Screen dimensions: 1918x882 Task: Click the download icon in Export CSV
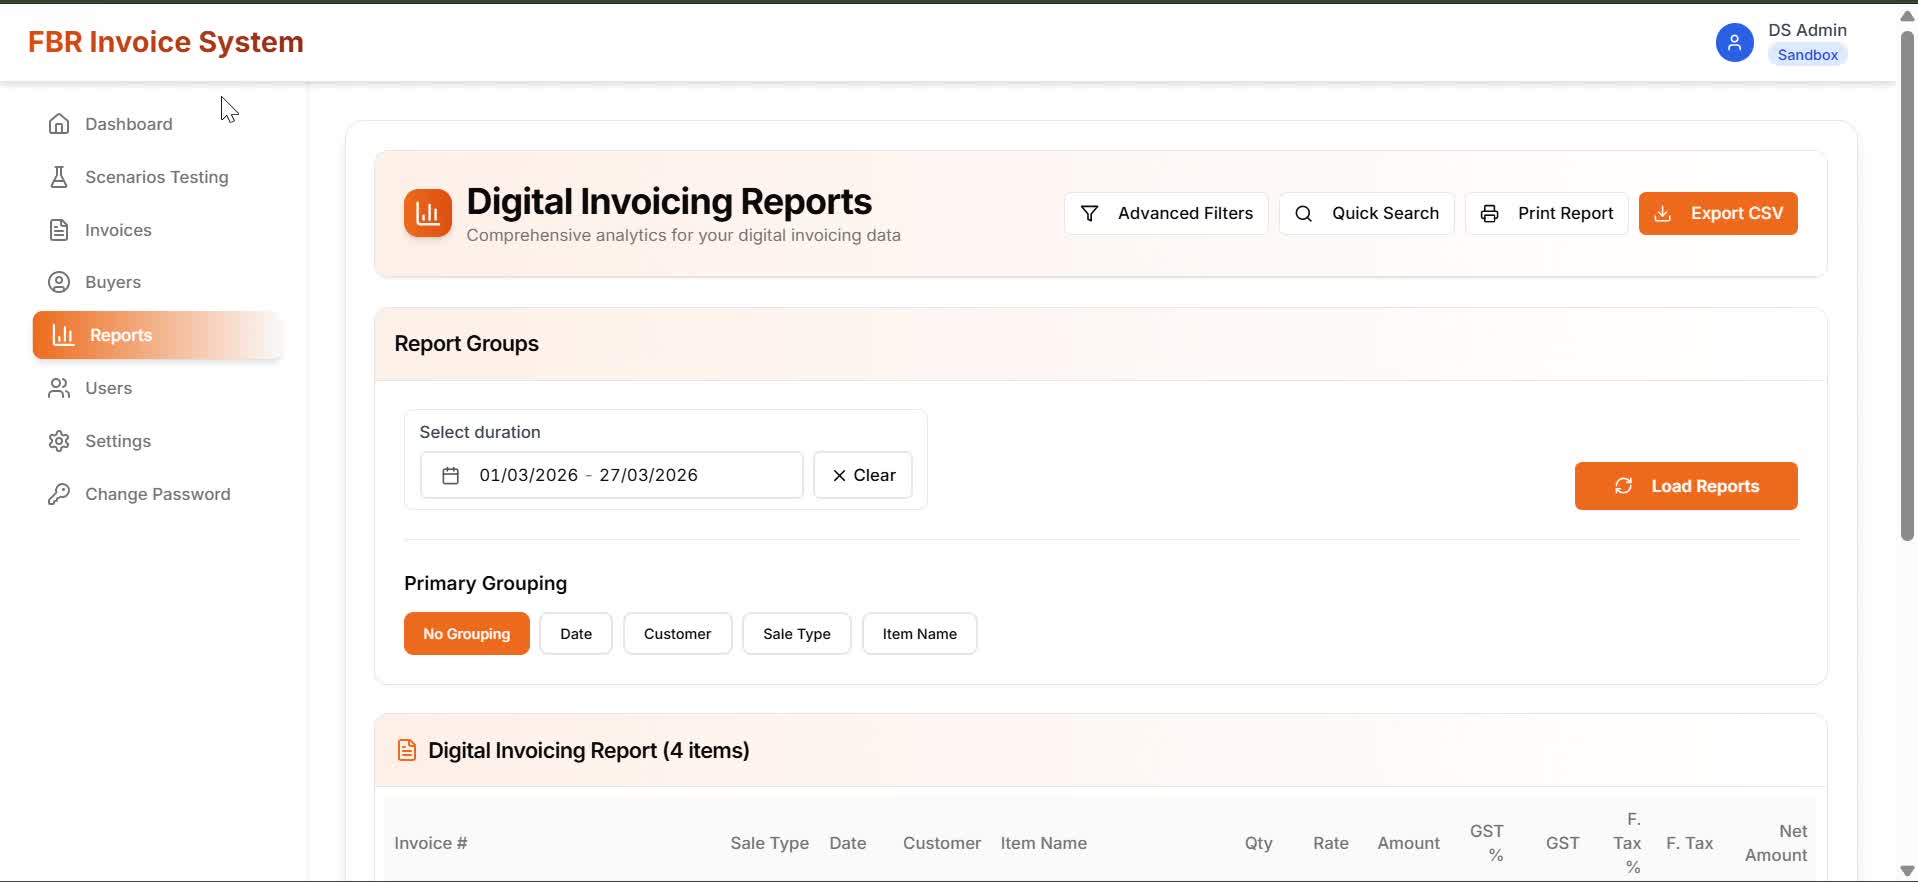[1663, 213]
